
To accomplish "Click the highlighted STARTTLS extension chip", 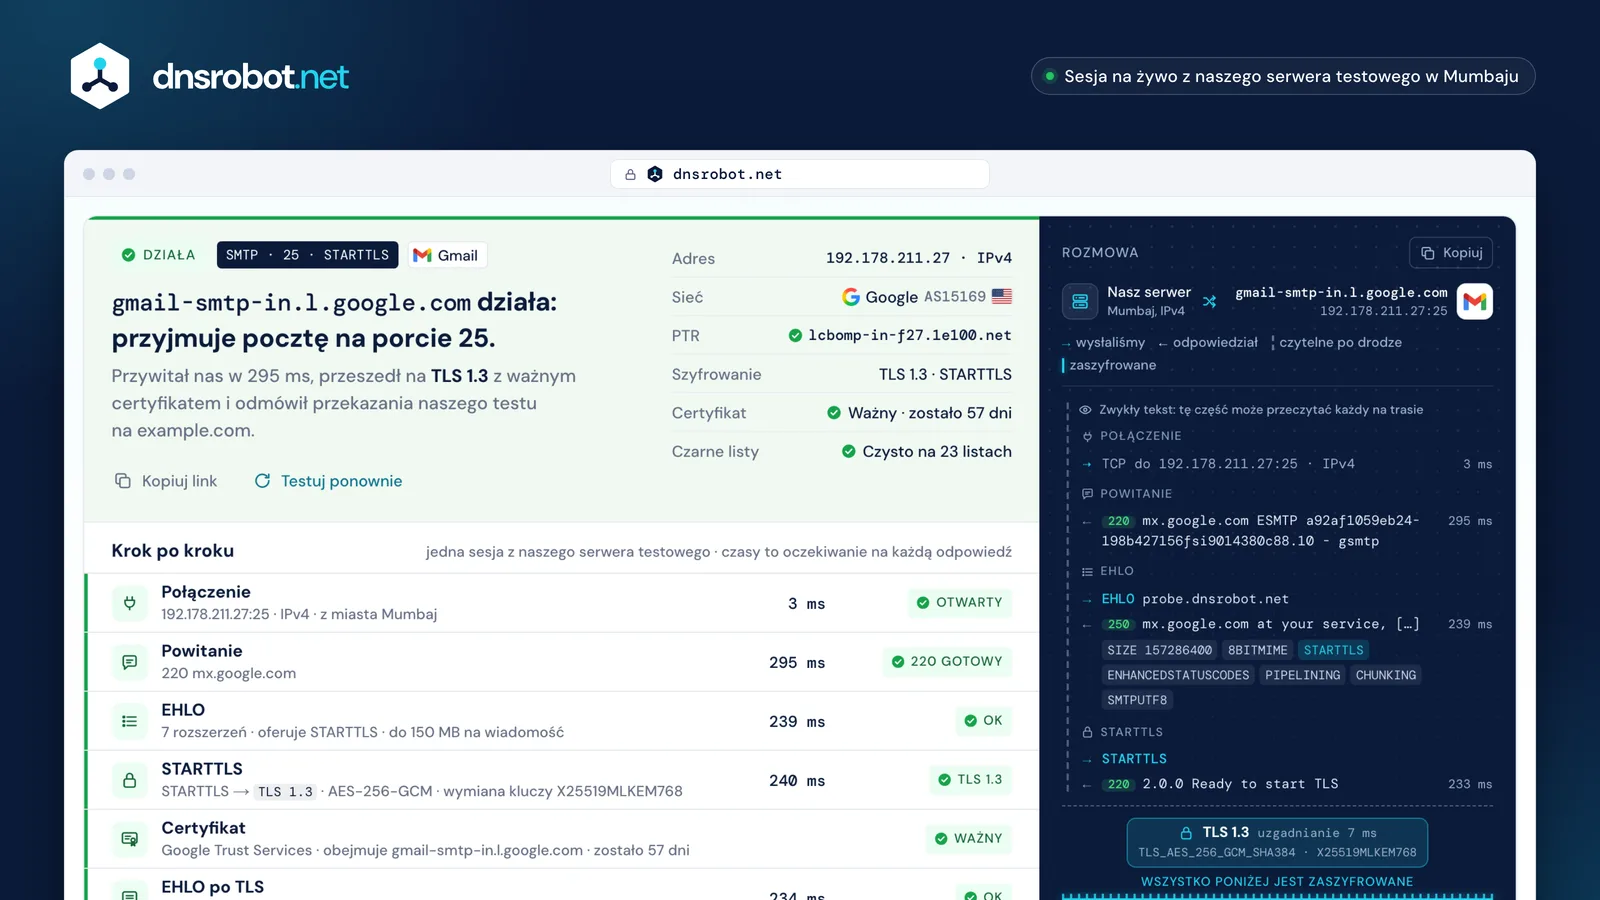I will [1333, 650].
